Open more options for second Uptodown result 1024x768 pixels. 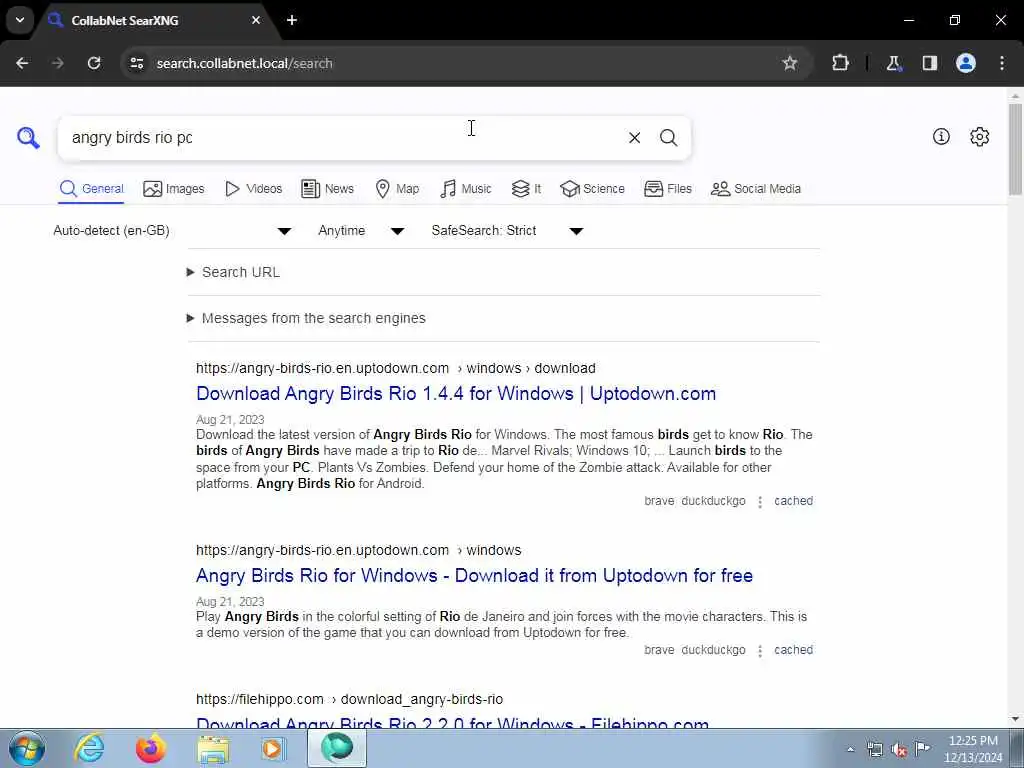tap(760, 650)
